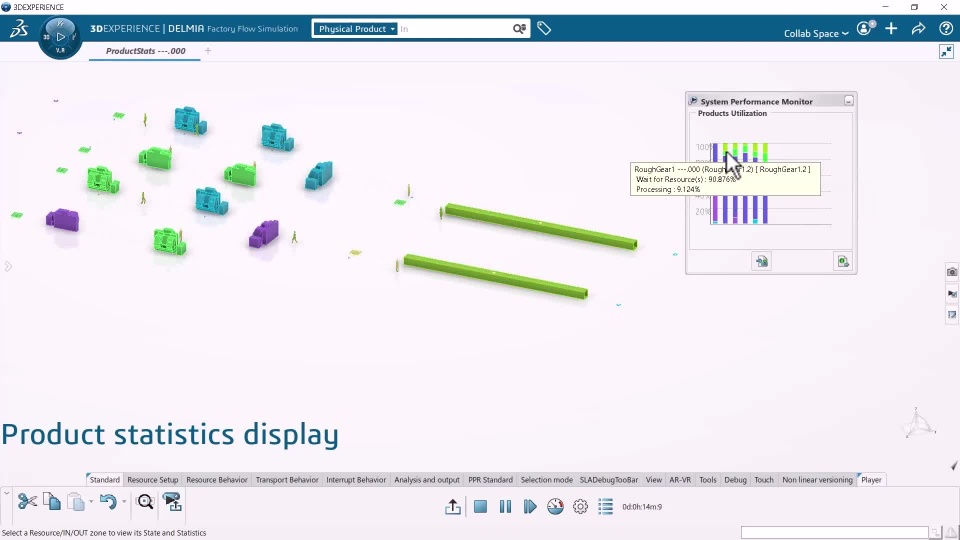Viewport: 960px width, 540px height.
Task: Open the Transport Behavior tab
Action: tap(287, 480)
